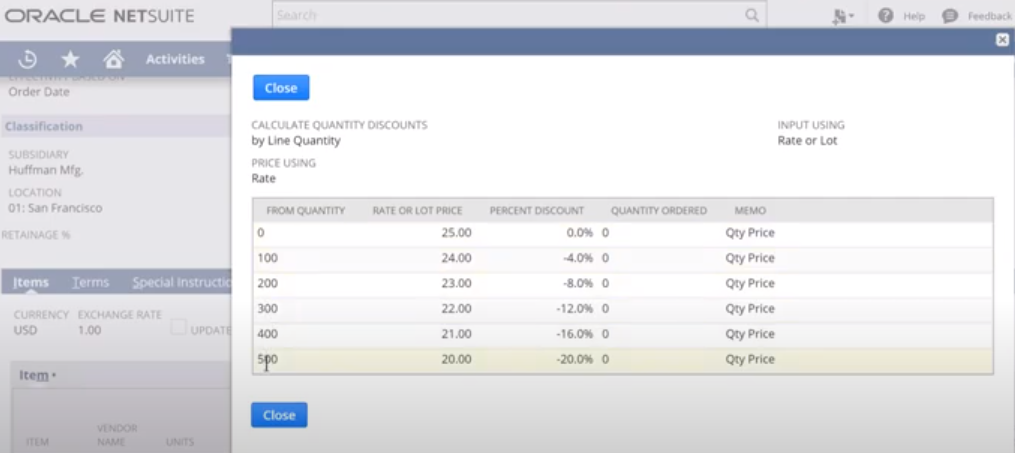The width and height of the screenshot is (1015, 453).
Task: Switch to the Items tab
Action: tap(31, 282)
